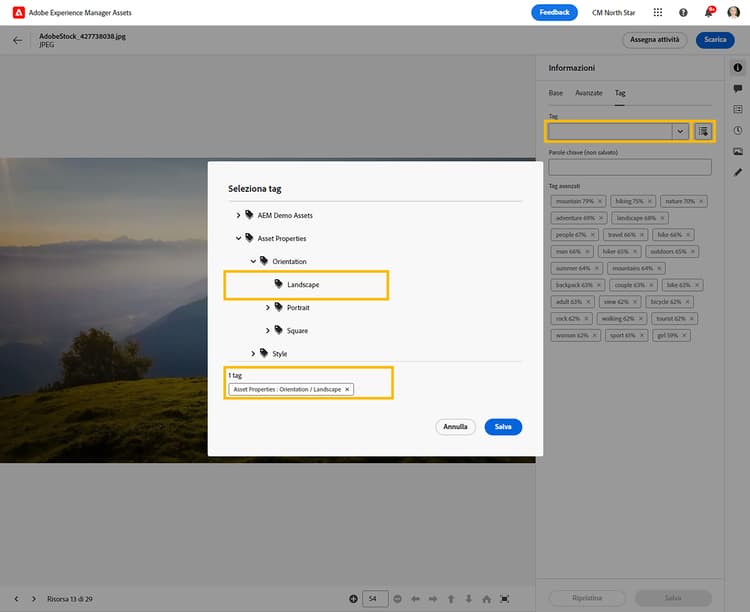This screenshot has height=612, width=750.
Task: Open the apps grid switcher icon
Action: coord(657,13)
